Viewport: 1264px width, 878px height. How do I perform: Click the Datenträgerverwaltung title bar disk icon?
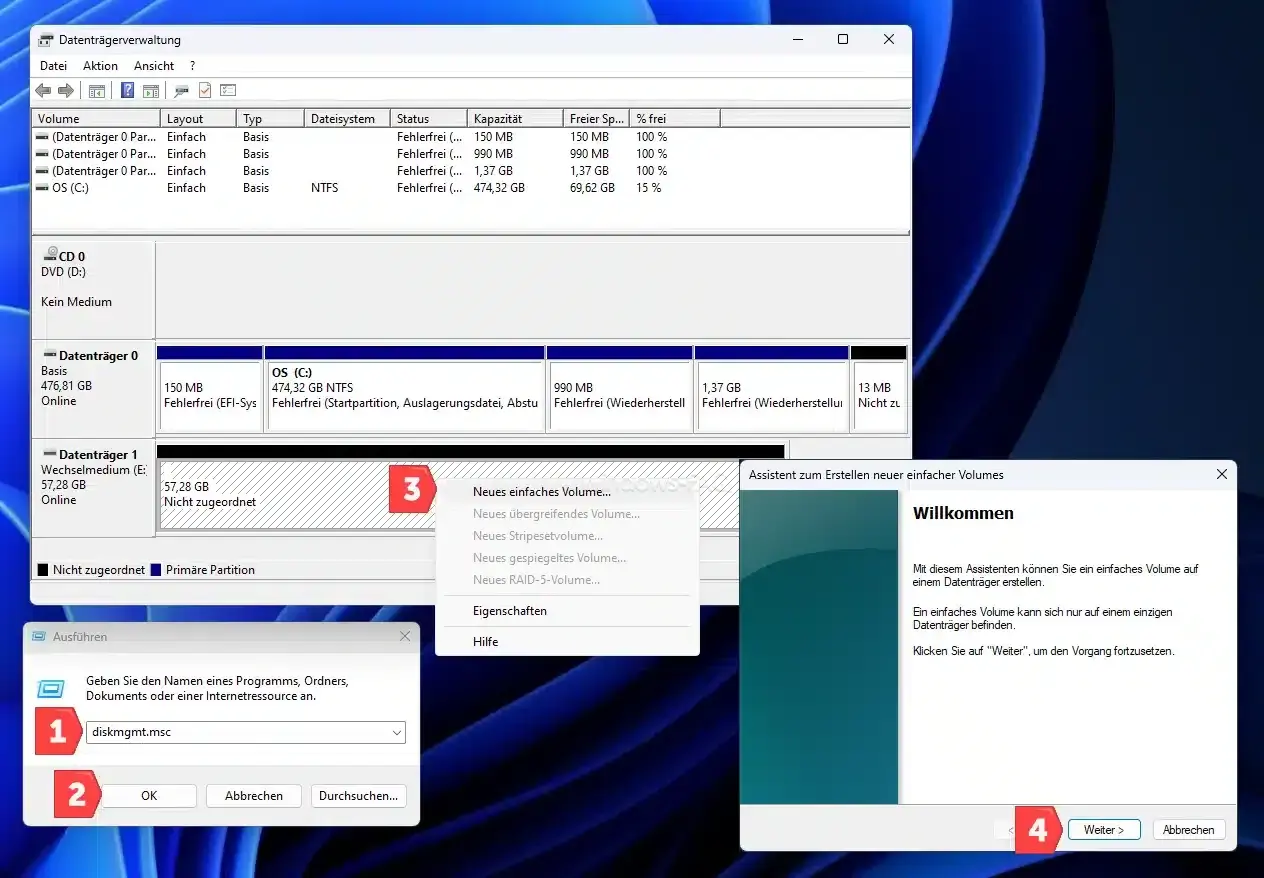coord(46,40)
